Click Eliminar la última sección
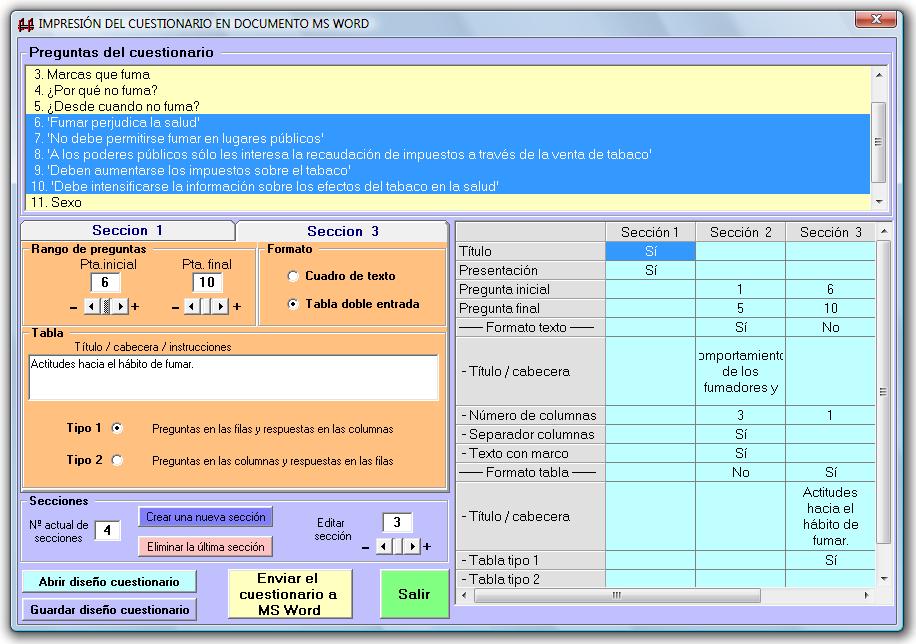 [206, 547]
